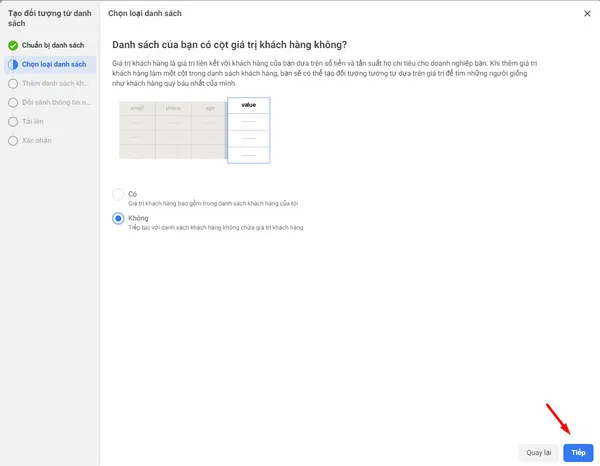Click the half-filled blue step icon for Chọn loại danh sách
Viewport: 600px width, 466px height.
[x=12, y=65]
